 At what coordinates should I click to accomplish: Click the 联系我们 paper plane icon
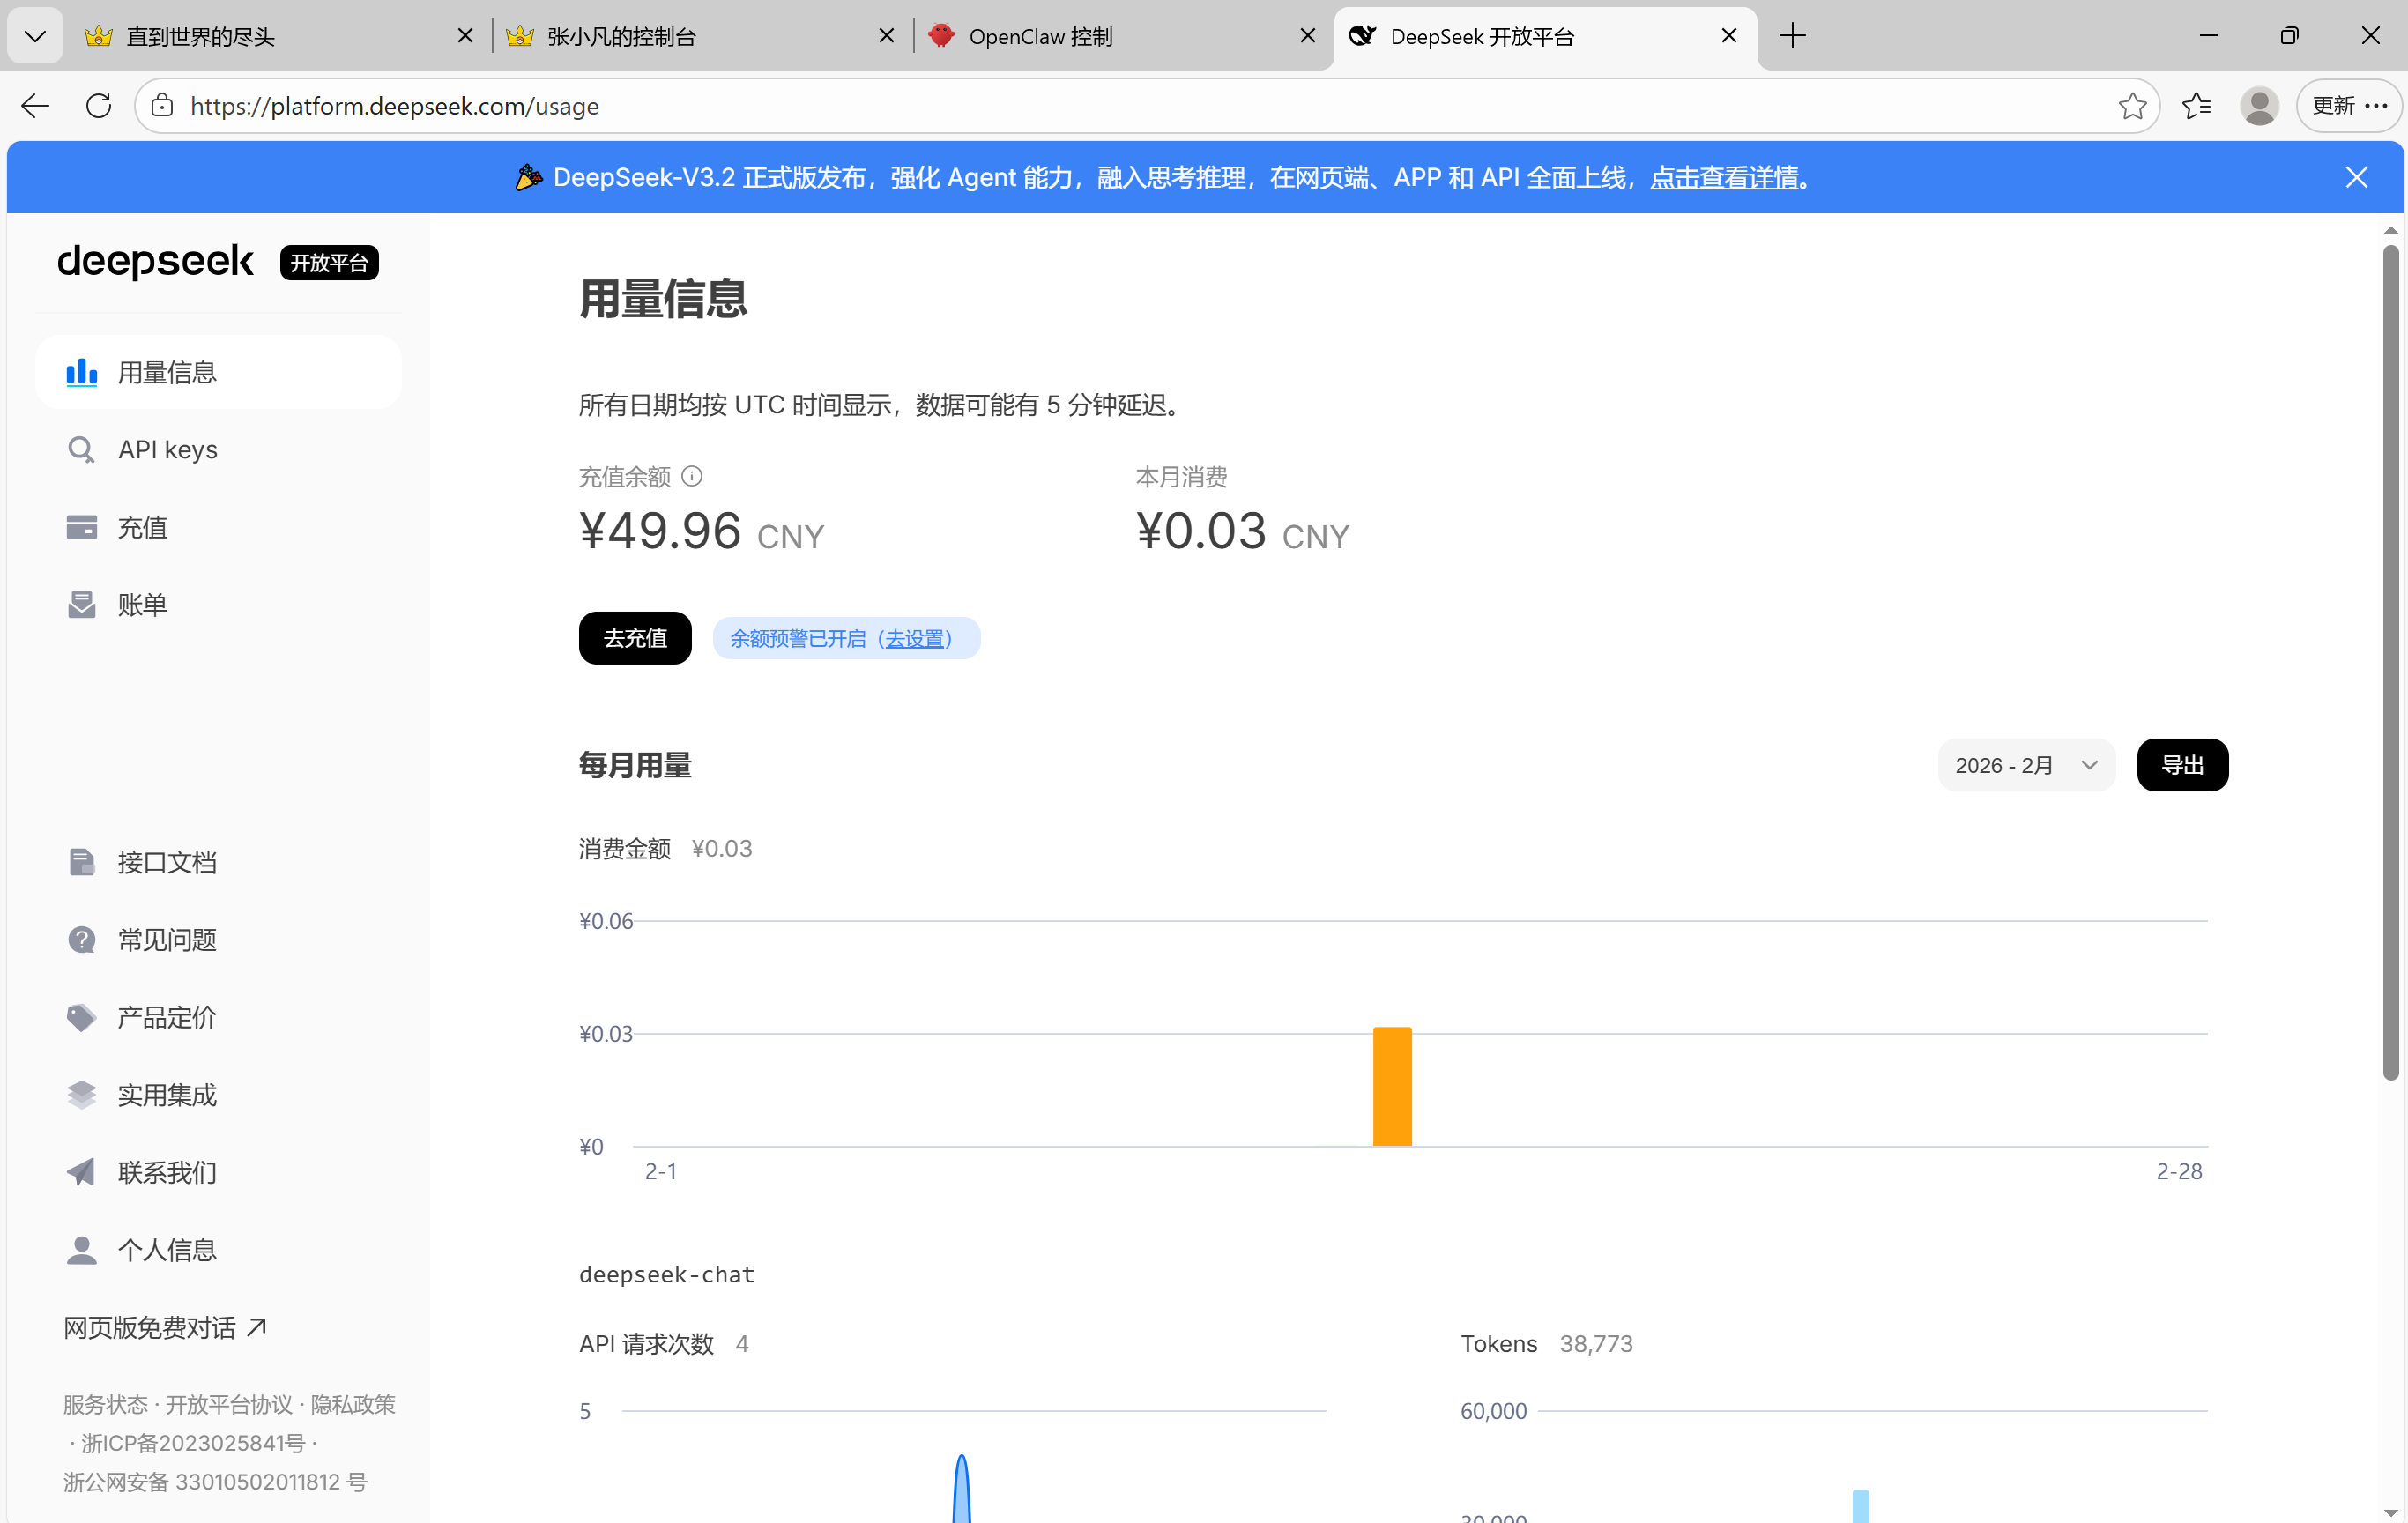pos(81,1172)
